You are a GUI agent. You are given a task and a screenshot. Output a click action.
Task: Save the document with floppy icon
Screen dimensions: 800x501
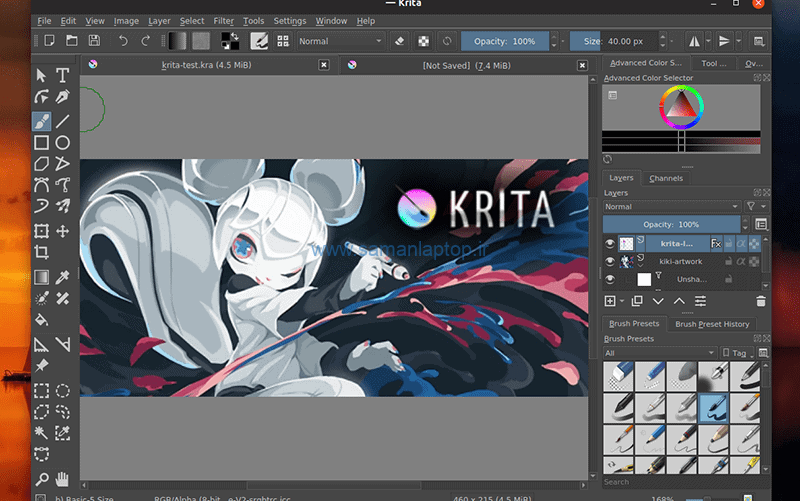coord(94,41)
